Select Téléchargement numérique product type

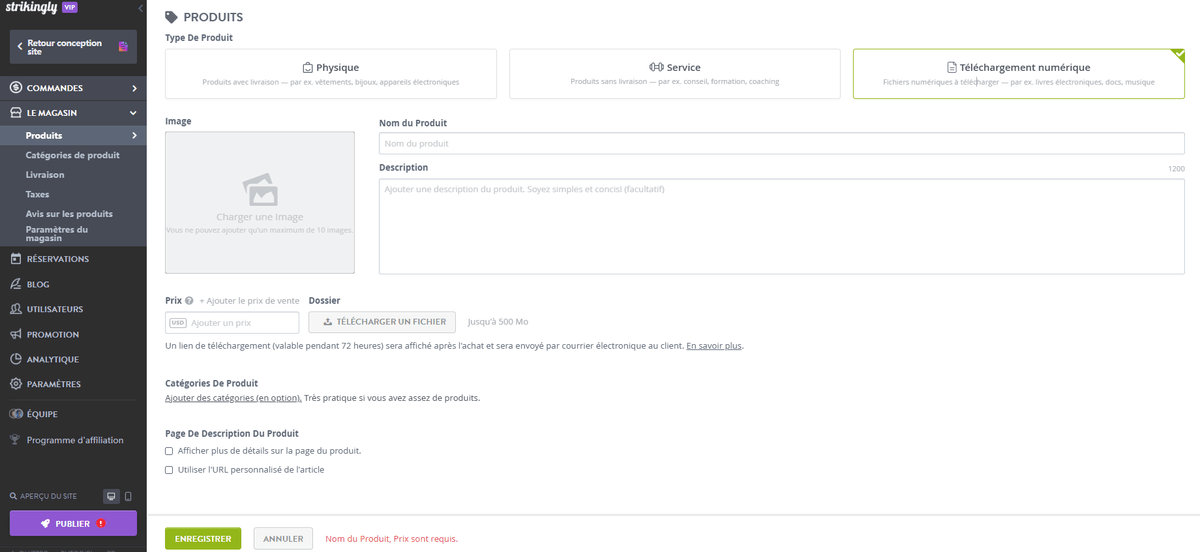(x=1019, y=74)
